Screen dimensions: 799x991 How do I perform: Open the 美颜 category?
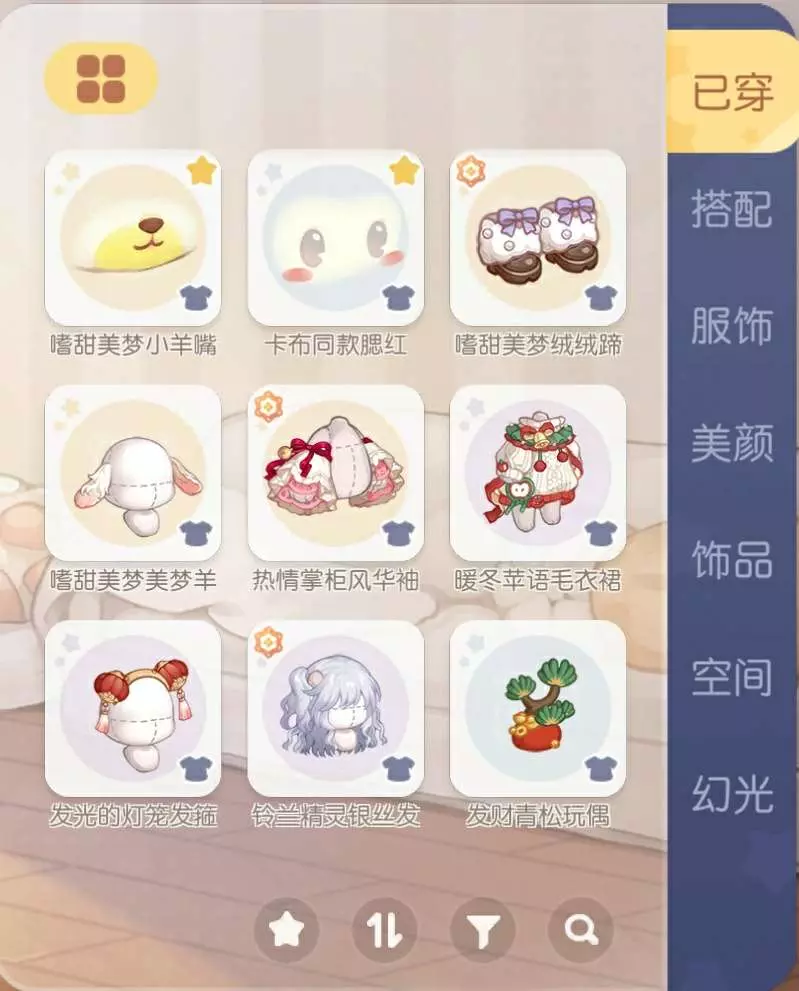click(x=732, y=442)
